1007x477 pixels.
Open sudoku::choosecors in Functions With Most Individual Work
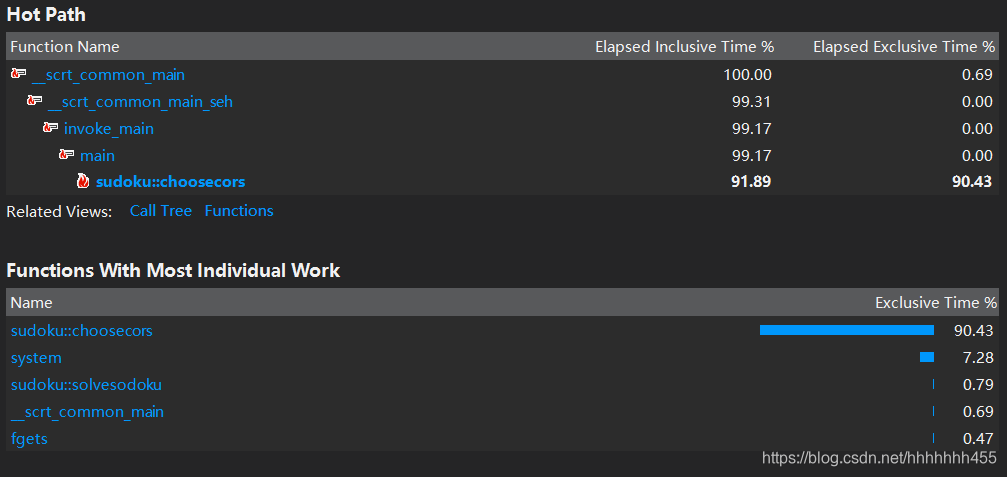click(x=82, y=331)
